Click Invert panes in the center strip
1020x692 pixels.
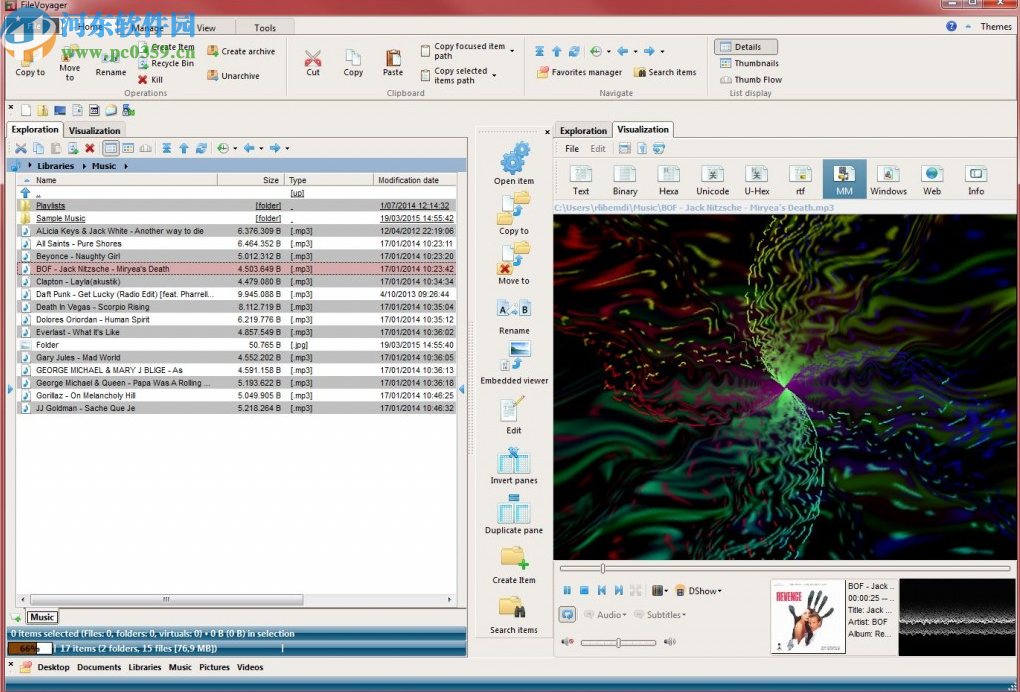coord(514,466)
